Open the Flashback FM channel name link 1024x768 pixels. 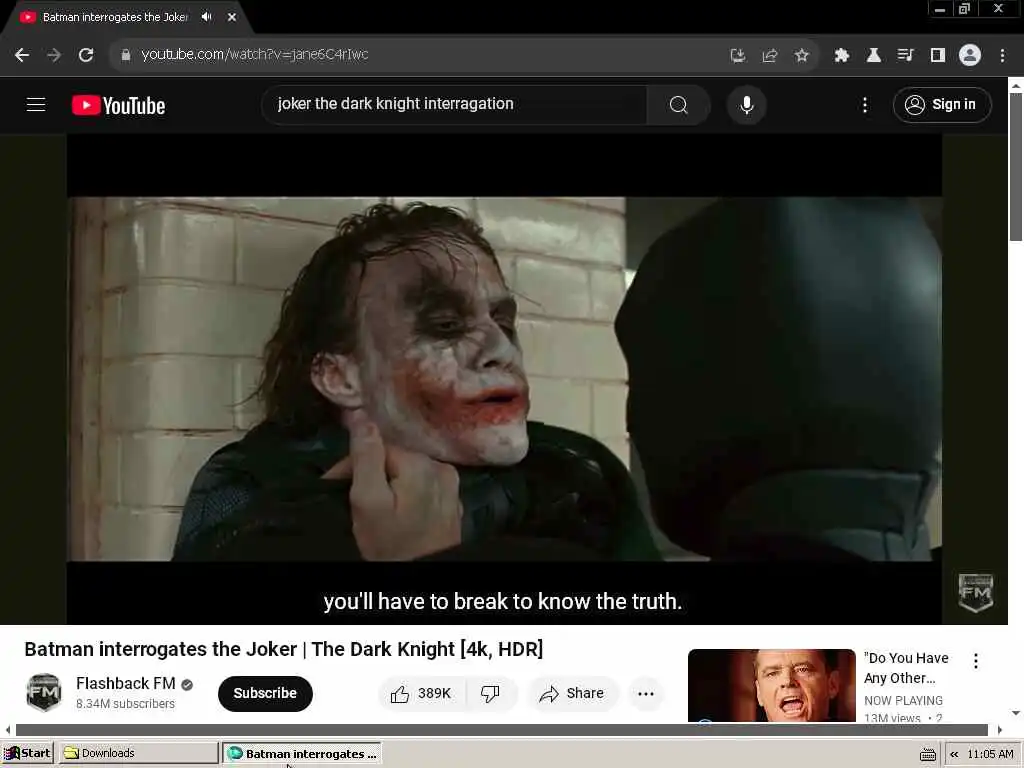coord(125,683)
